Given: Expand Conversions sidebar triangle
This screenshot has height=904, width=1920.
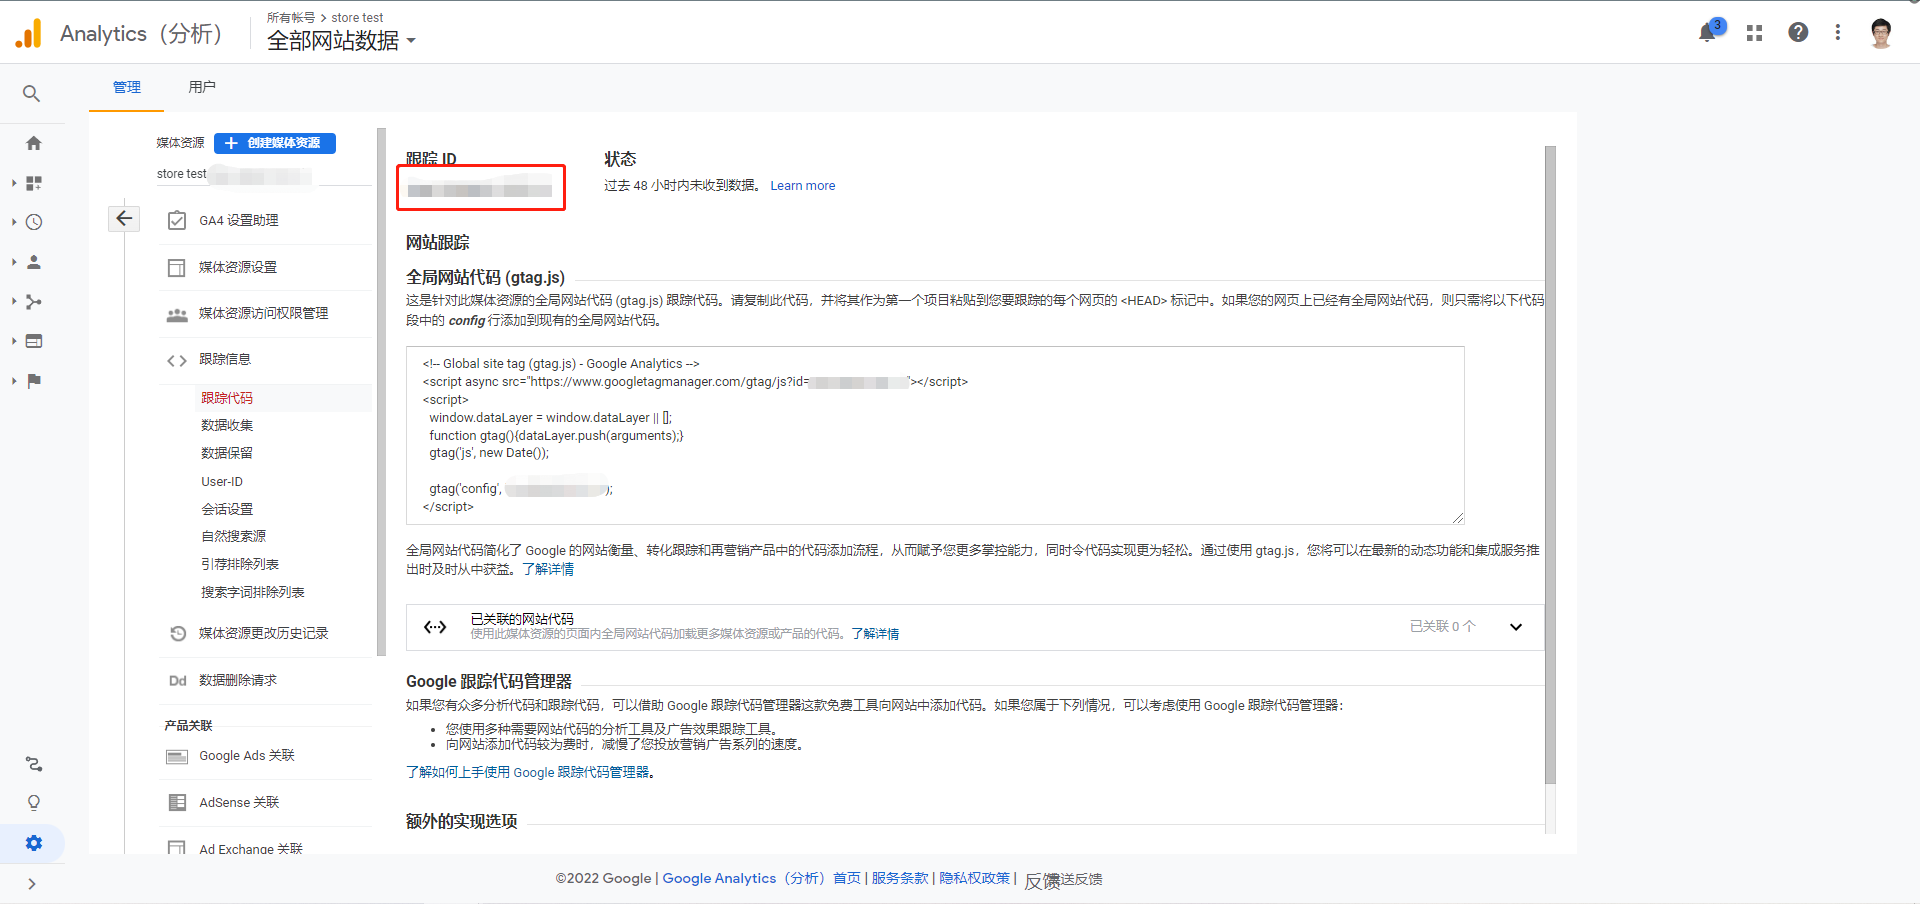Looking at the screenshot, I should [x=14, y=381].
